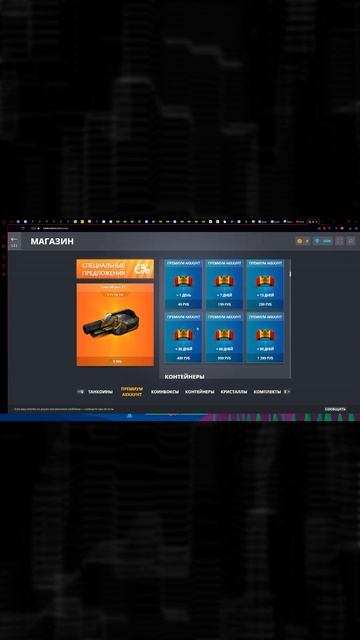Toggle fullscreen mode icon in shop header
The image size is (360, 640).
click(x=340, y=241)
